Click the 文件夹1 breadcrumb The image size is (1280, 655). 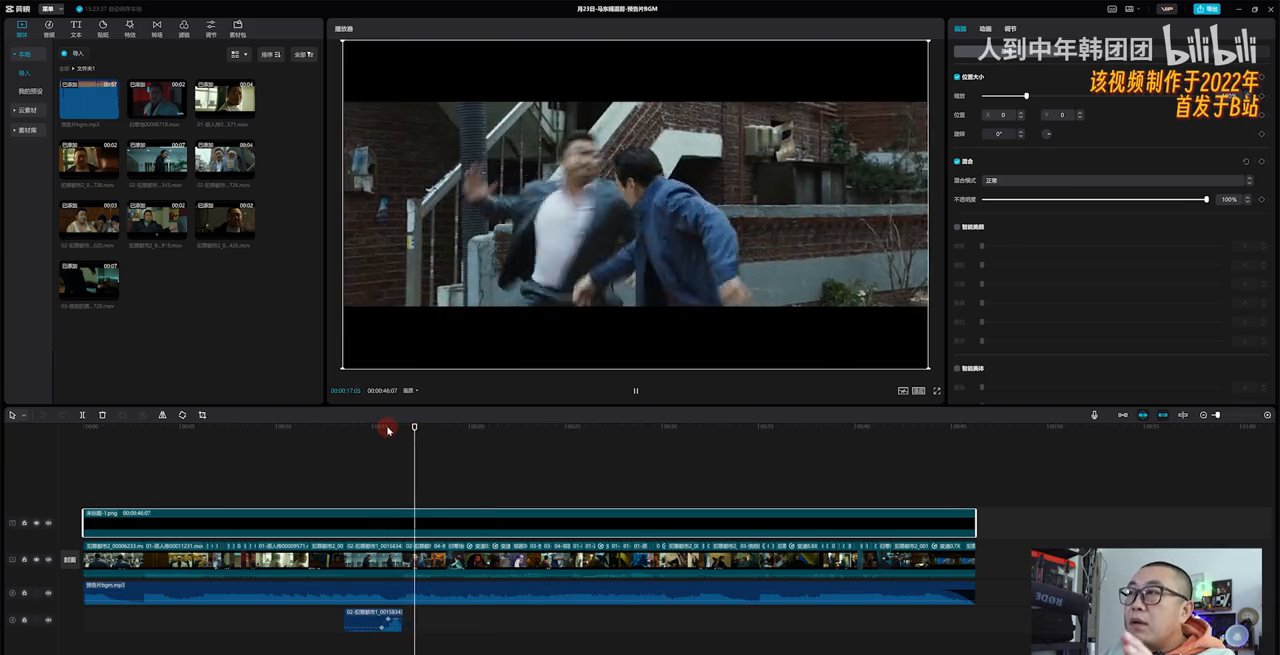coord(85,68)
